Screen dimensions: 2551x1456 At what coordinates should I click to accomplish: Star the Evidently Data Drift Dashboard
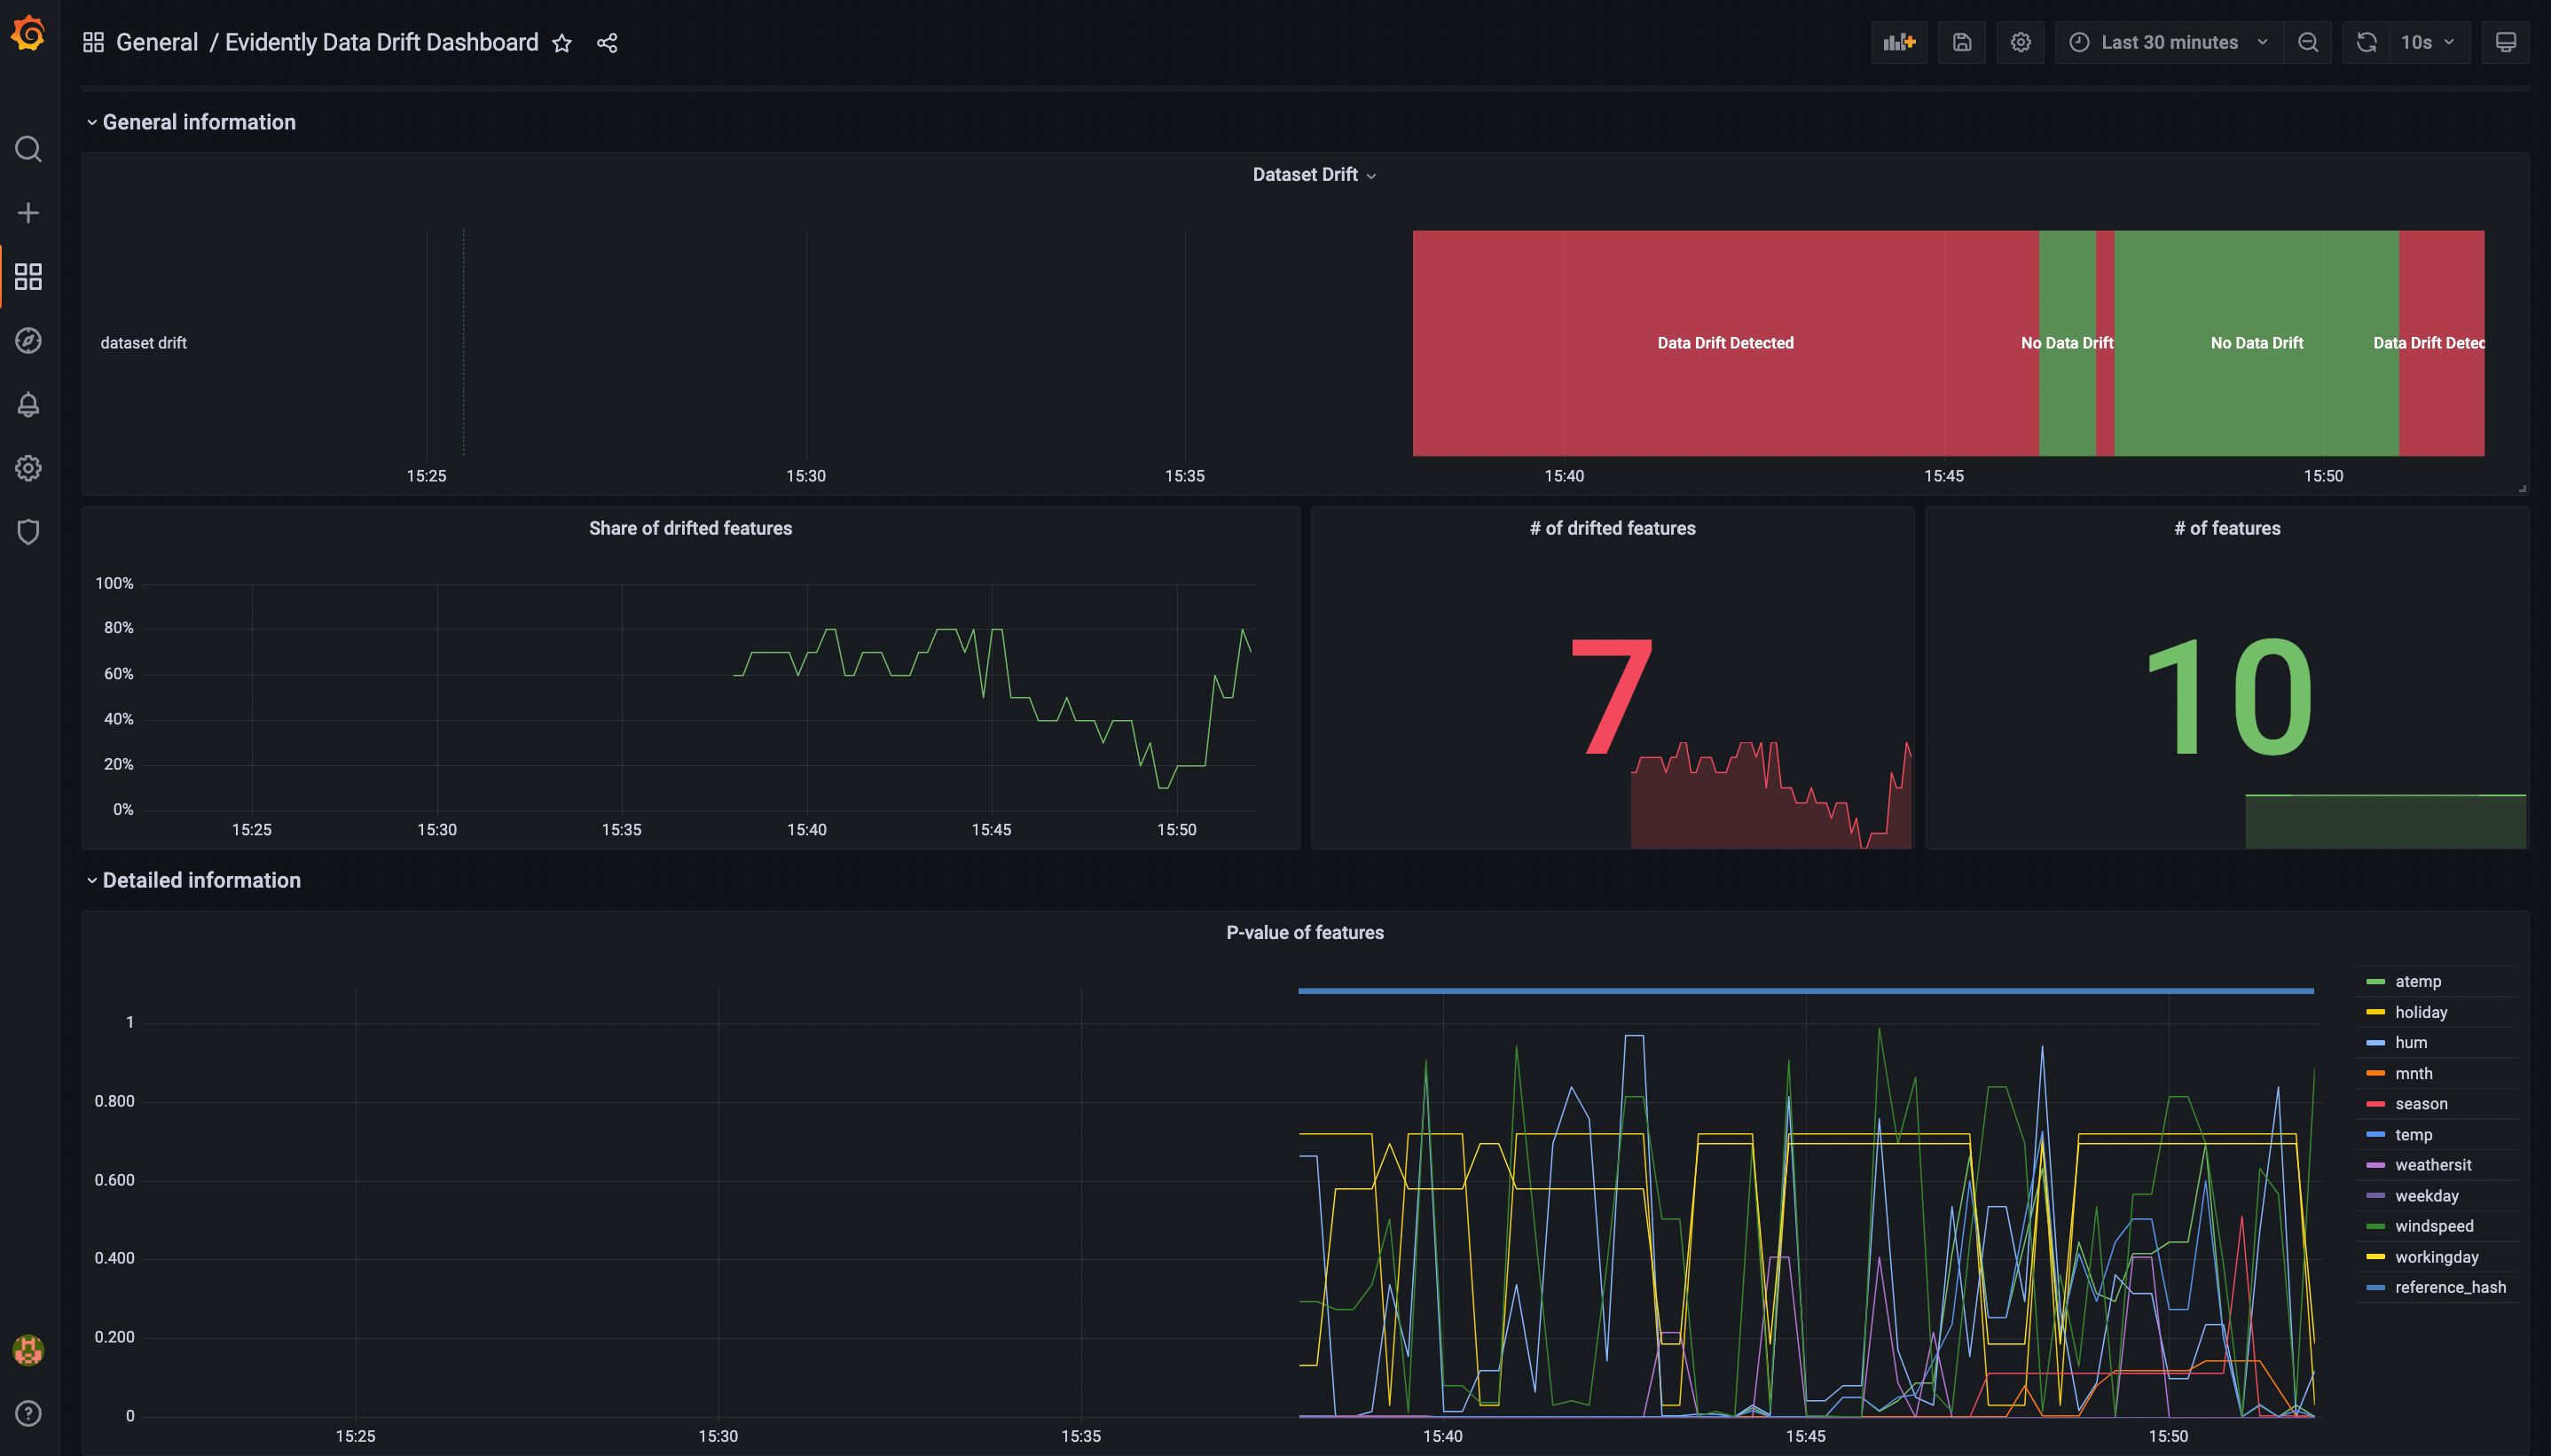tap(562, 43)
